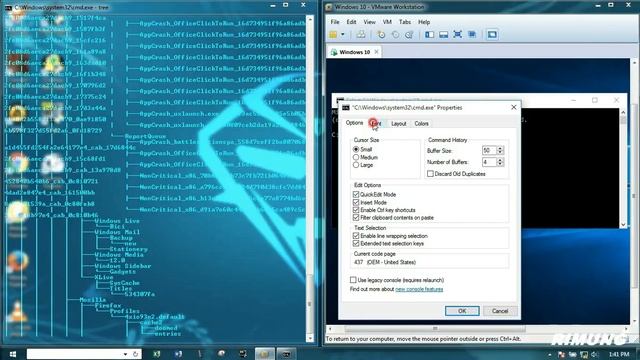640x360 pixels.
Task: Click the refresh icon beside taskbar address field
Action: (x=136, y=354)
